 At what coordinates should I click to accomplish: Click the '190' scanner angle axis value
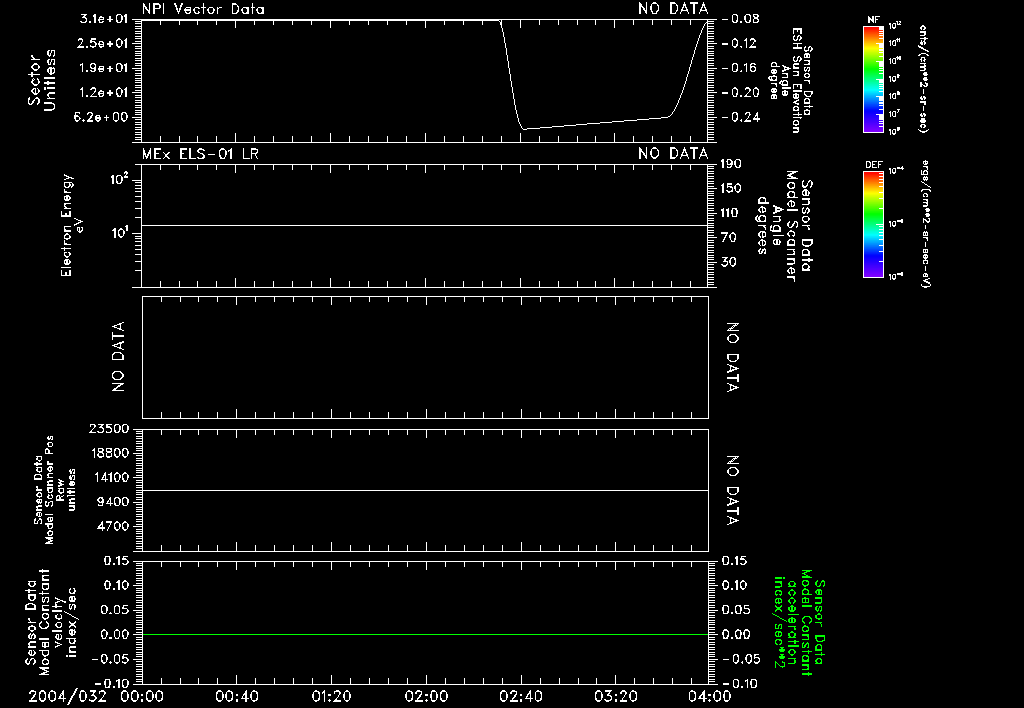click(x=731, y=164)
